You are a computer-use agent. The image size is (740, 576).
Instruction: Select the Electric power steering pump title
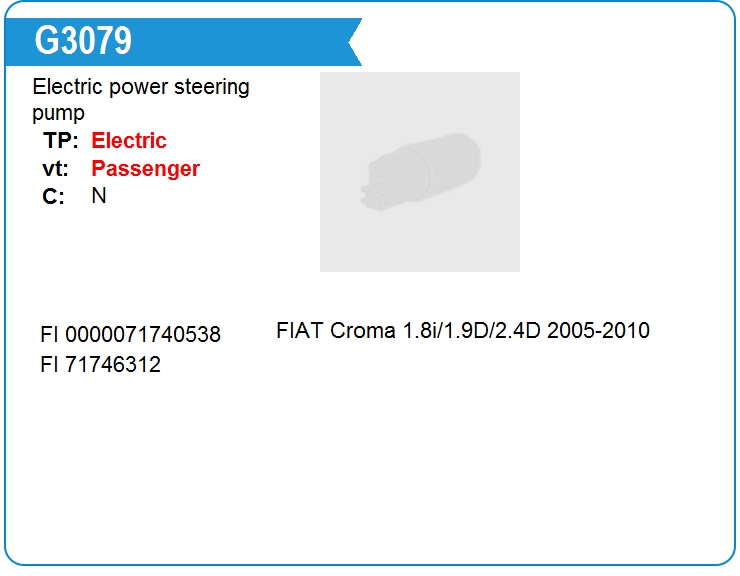pos(141,99)
